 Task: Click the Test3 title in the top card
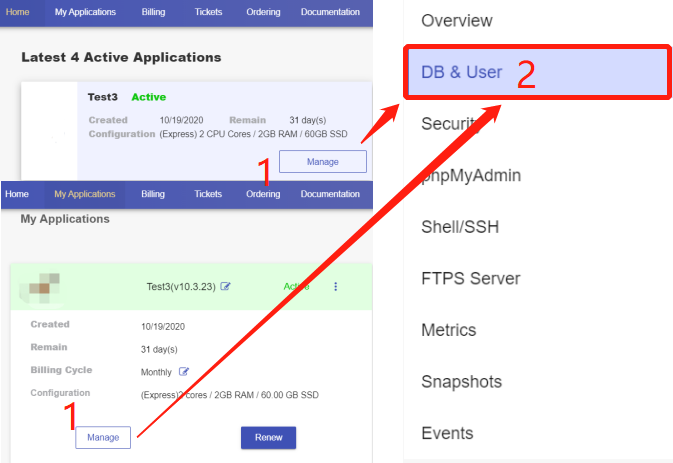click(103, 97)
